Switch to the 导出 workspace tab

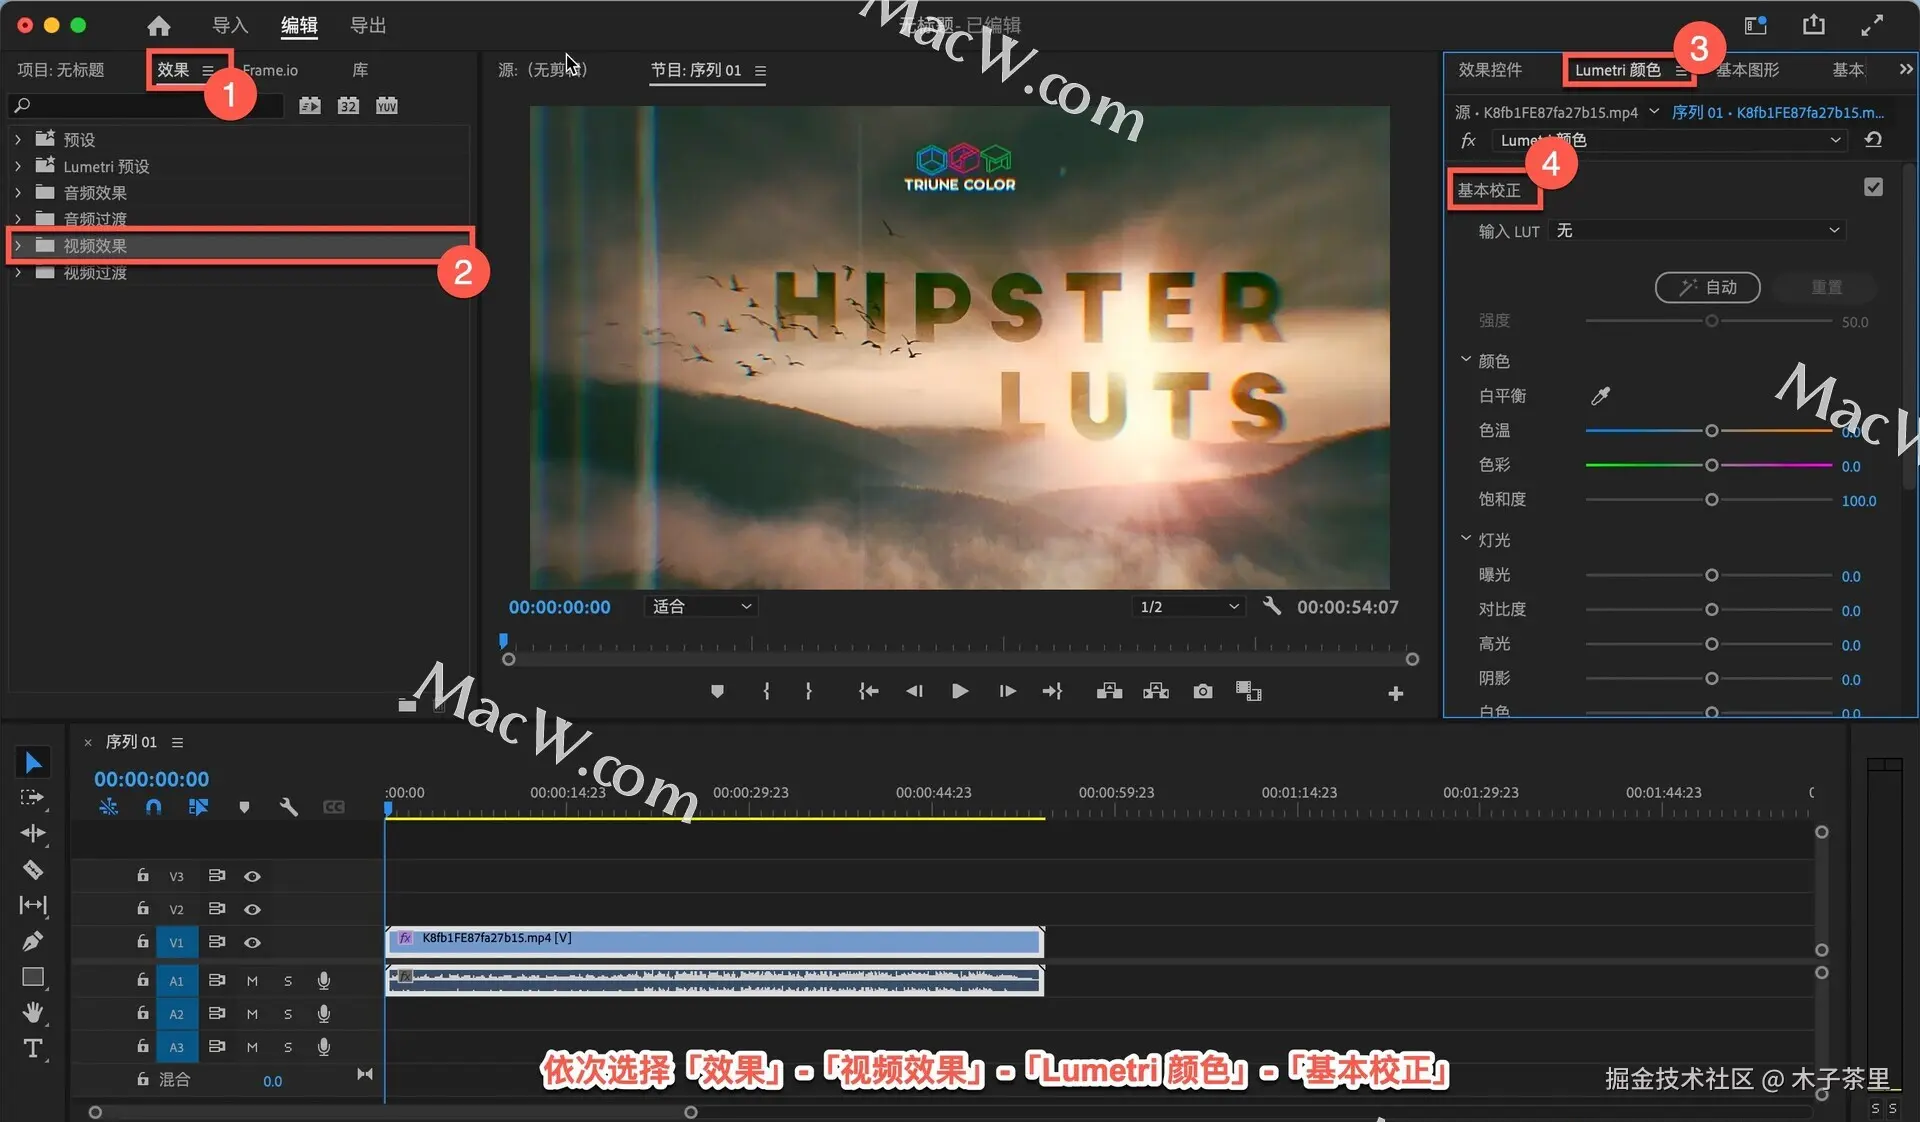tap(367, 25)
